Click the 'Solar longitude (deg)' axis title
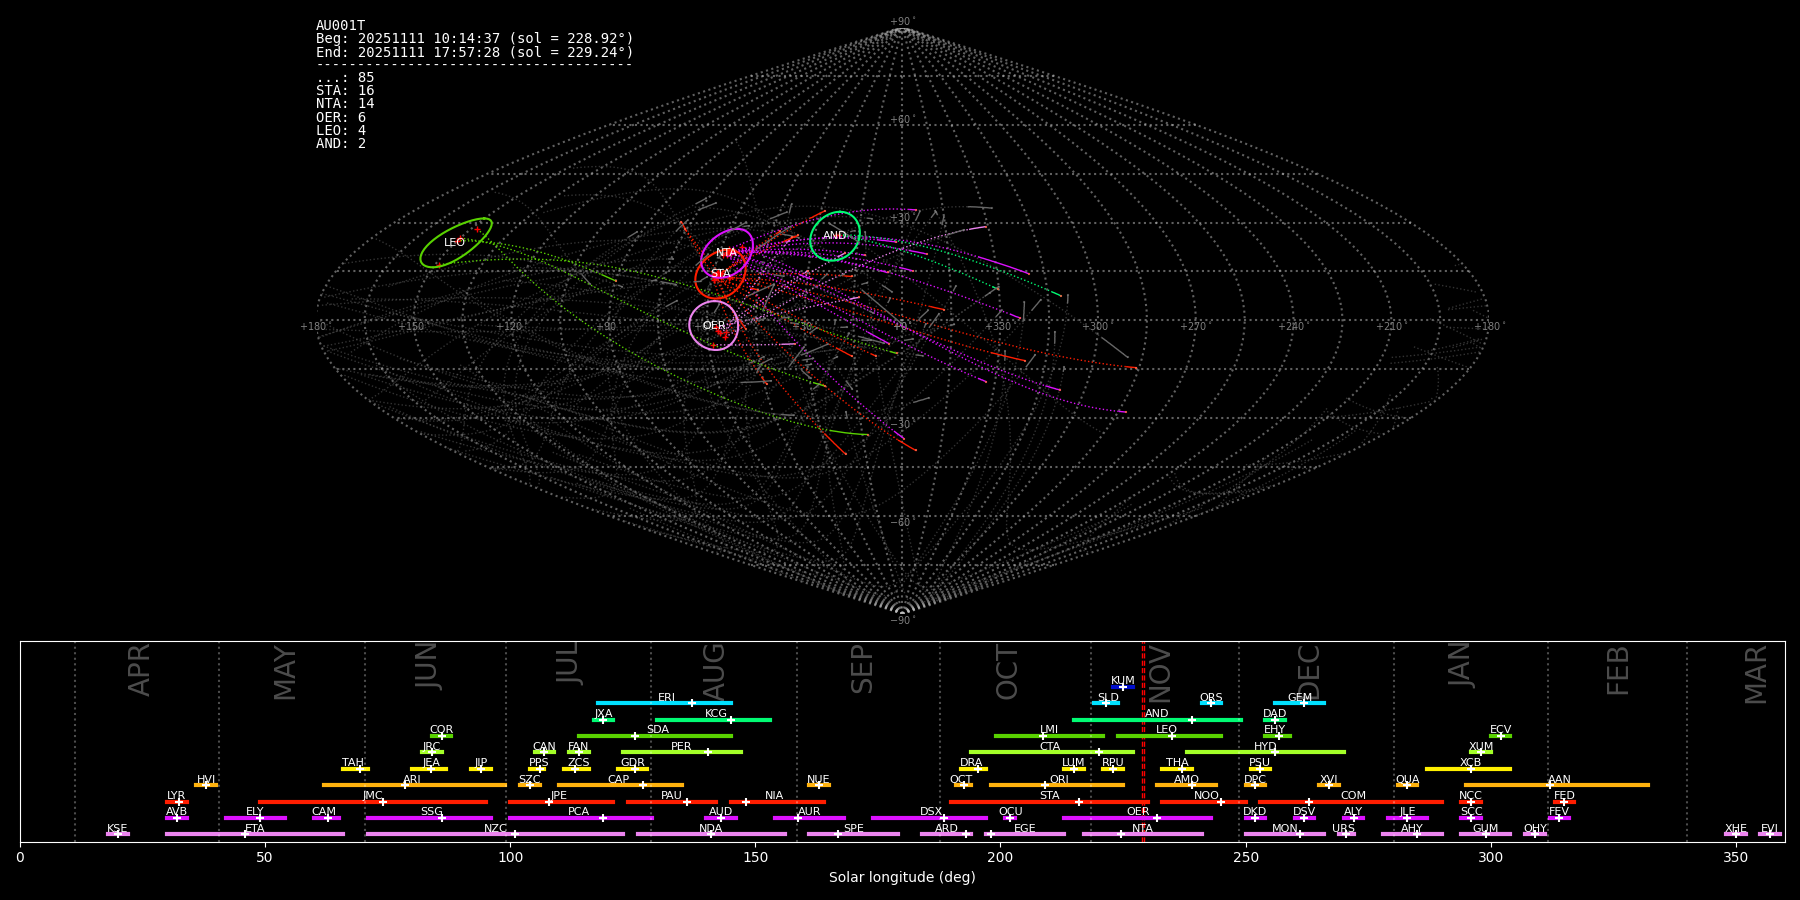Screen dimensions: 1800x900 pyautogui.click(x=902, y=878)
